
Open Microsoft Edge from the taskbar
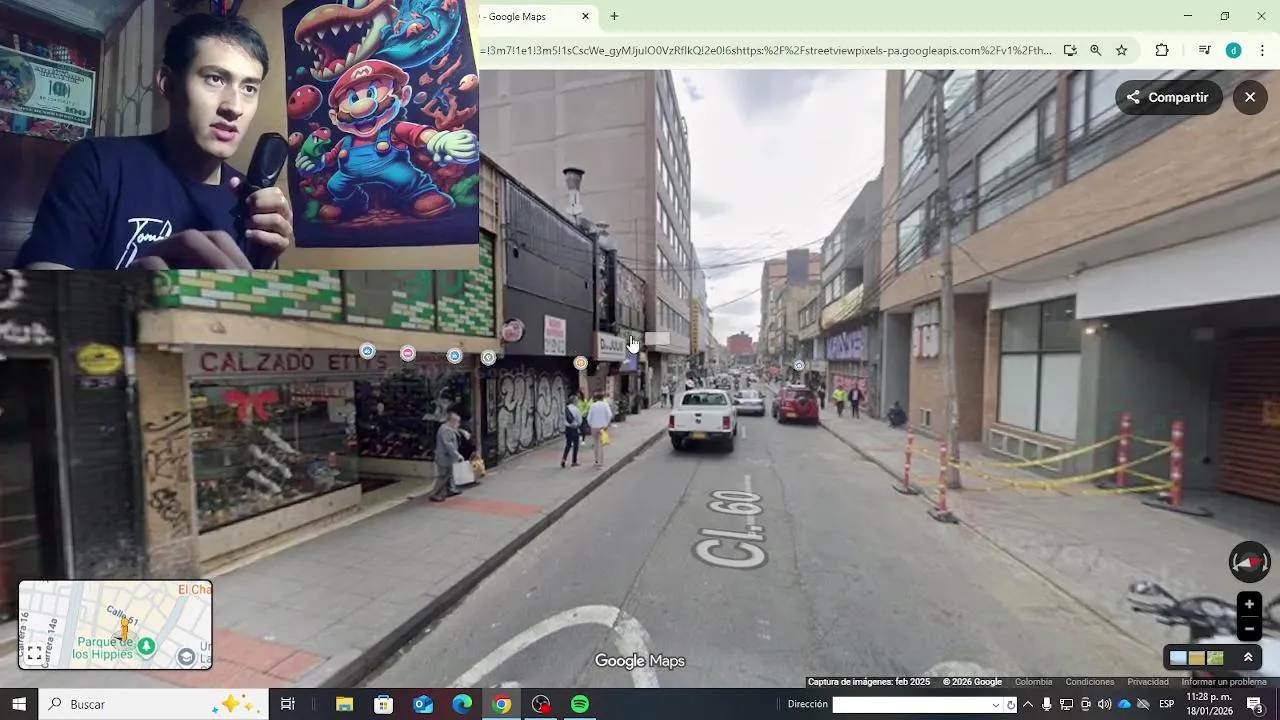(462, 704)
